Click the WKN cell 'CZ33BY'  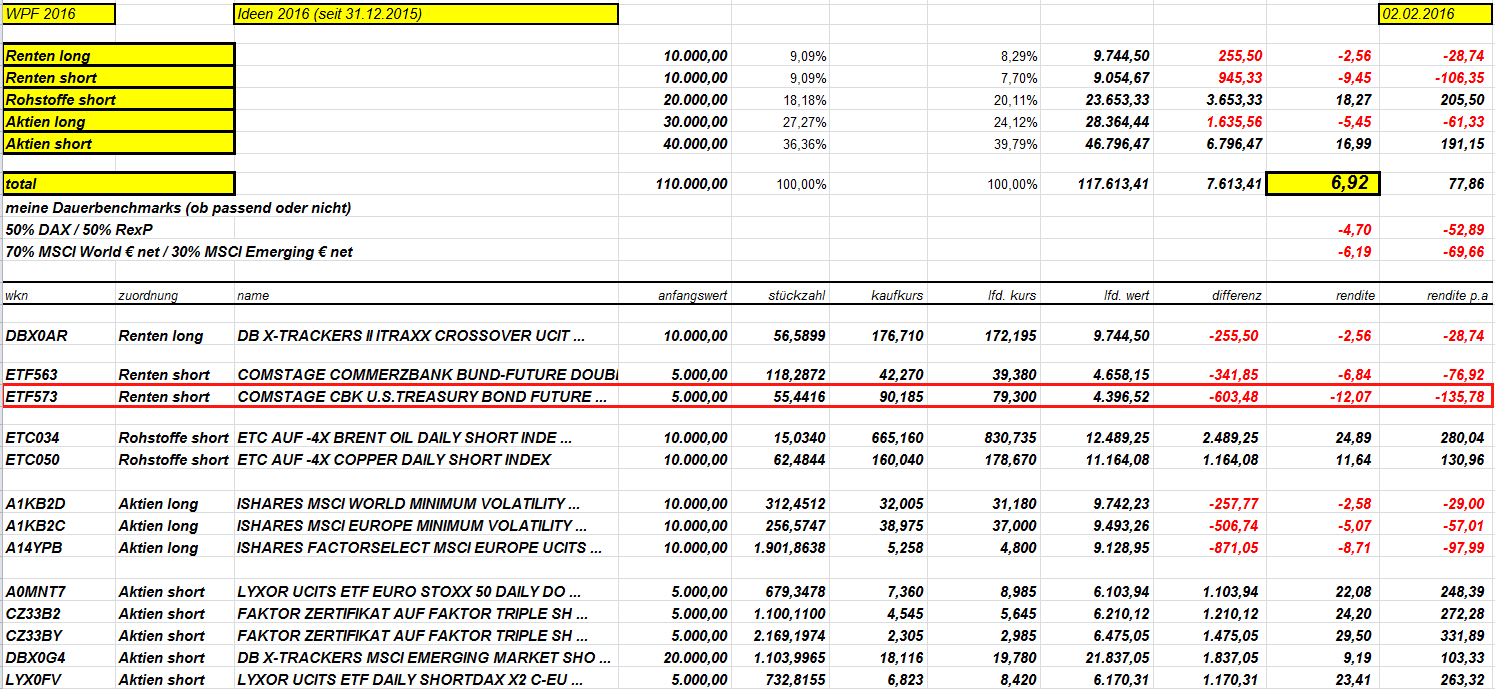tap(32, 636)
